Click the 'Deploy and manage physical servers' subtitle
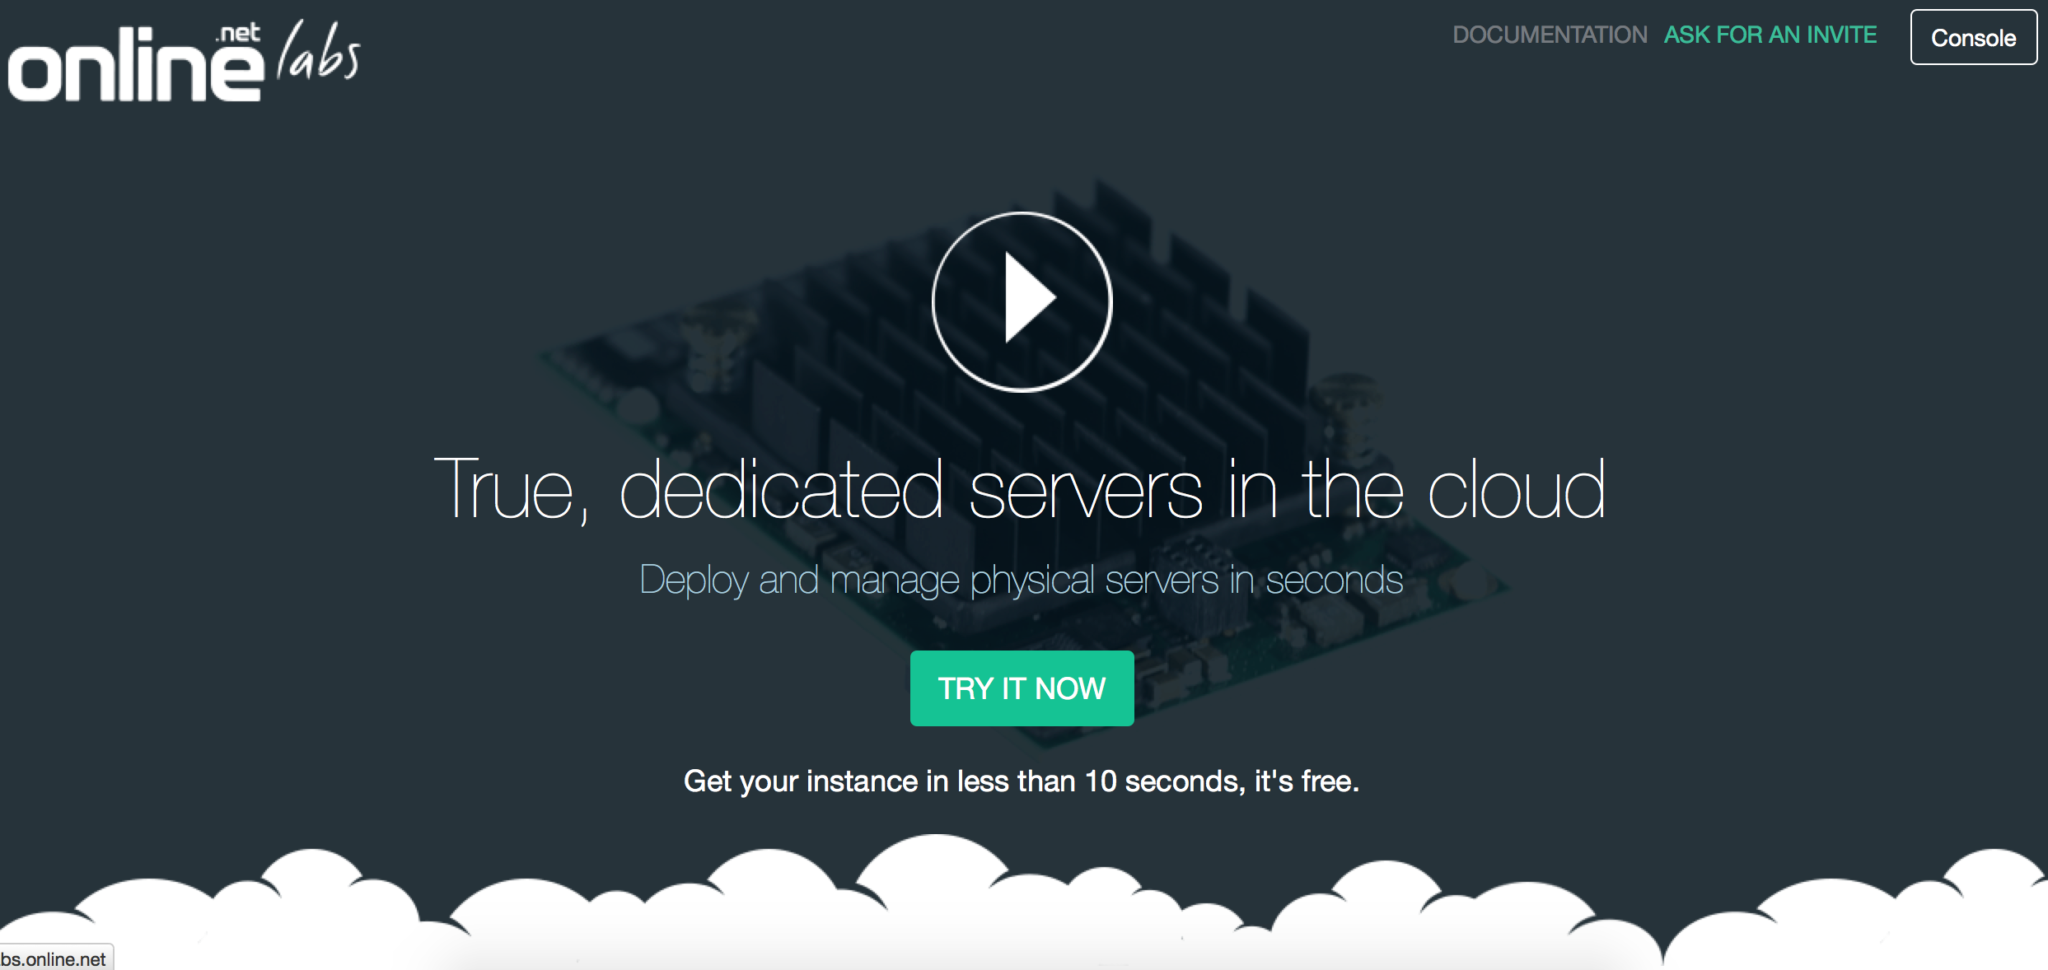Viewport: 2048px width, 970px height. coord(1021,580)
